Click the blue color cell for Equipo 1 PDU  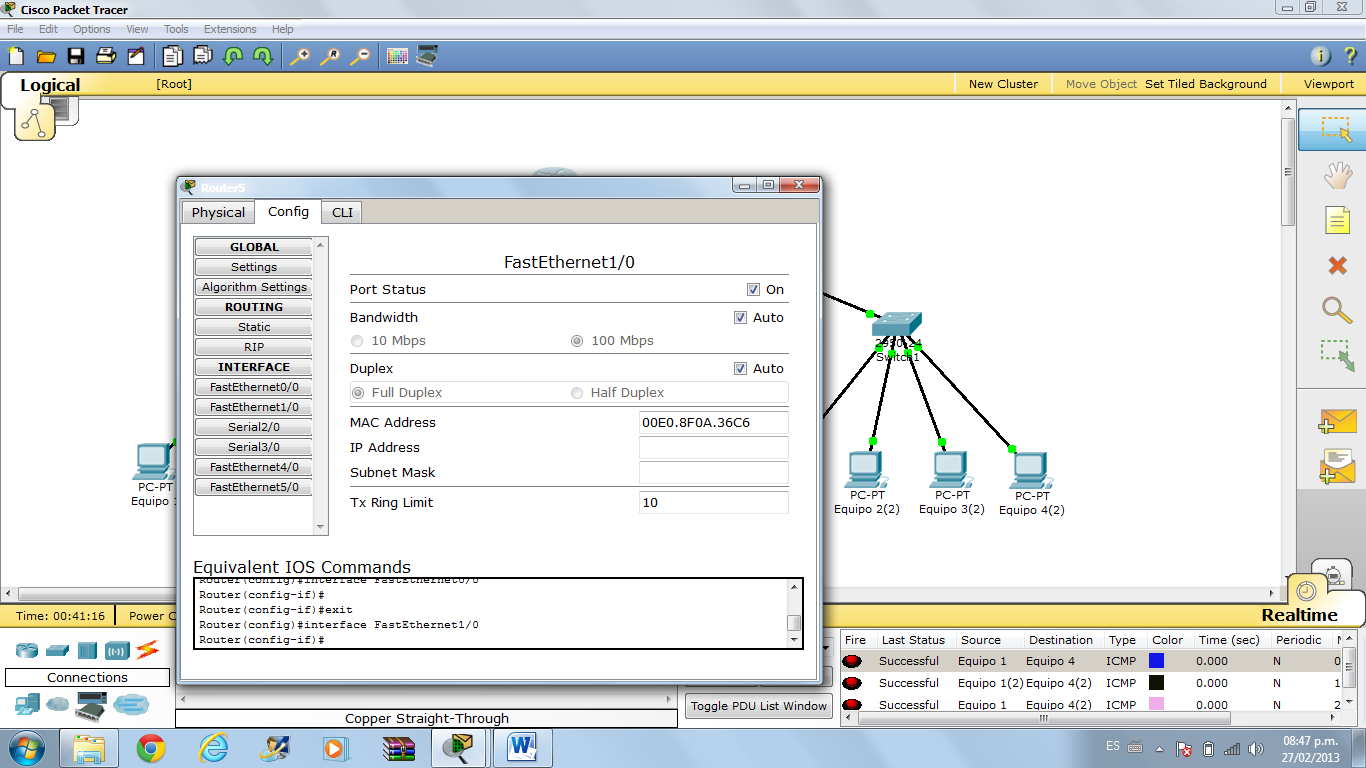click(x=1157, y=661)
